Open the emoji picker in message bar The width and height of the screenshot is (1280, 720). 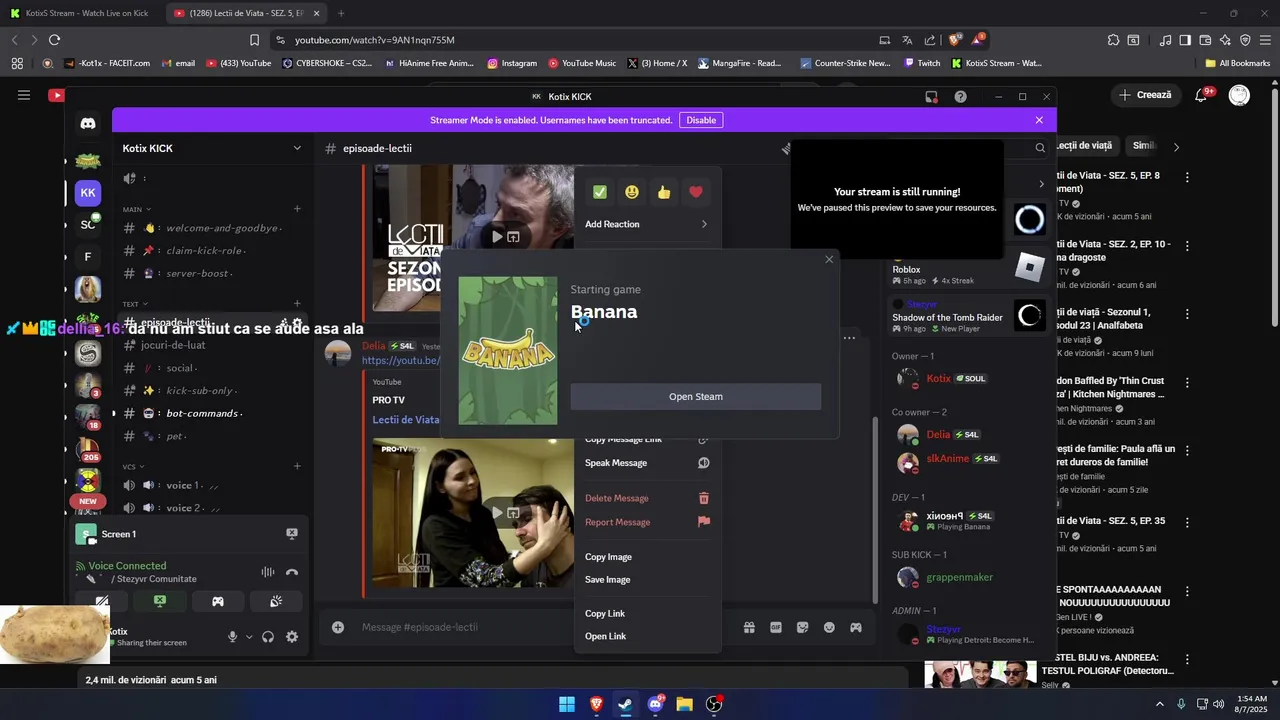pos(829,627)
